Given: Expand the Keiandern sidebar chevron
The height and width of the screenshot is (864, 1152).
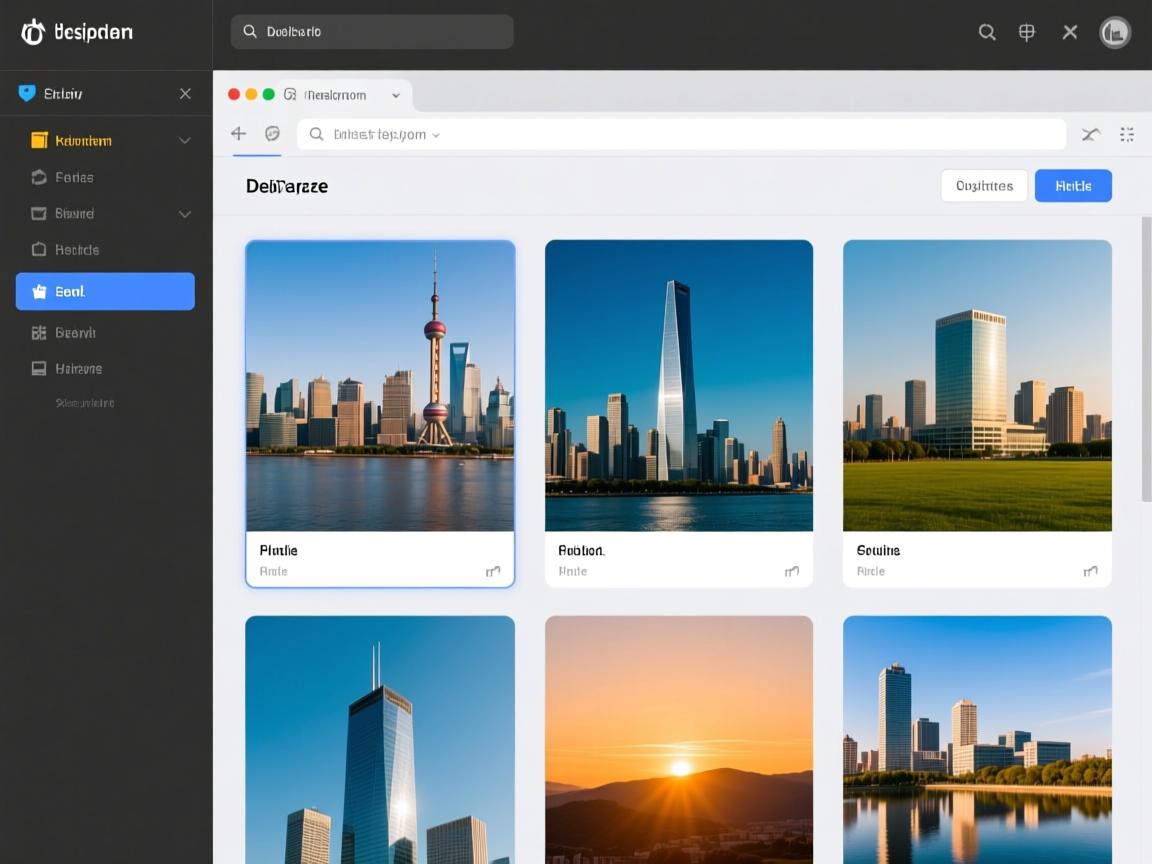Looking at the screenshot, I should point(185,141).
